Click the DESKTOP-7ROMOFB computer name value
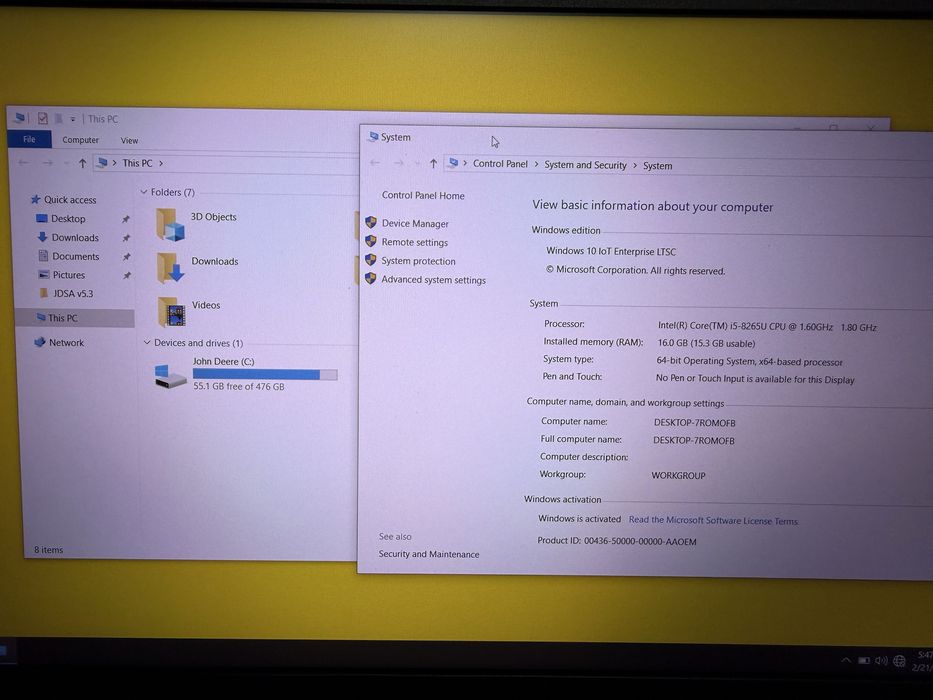The width and height of the screenshot is (933, 700). tap(694, 423)
